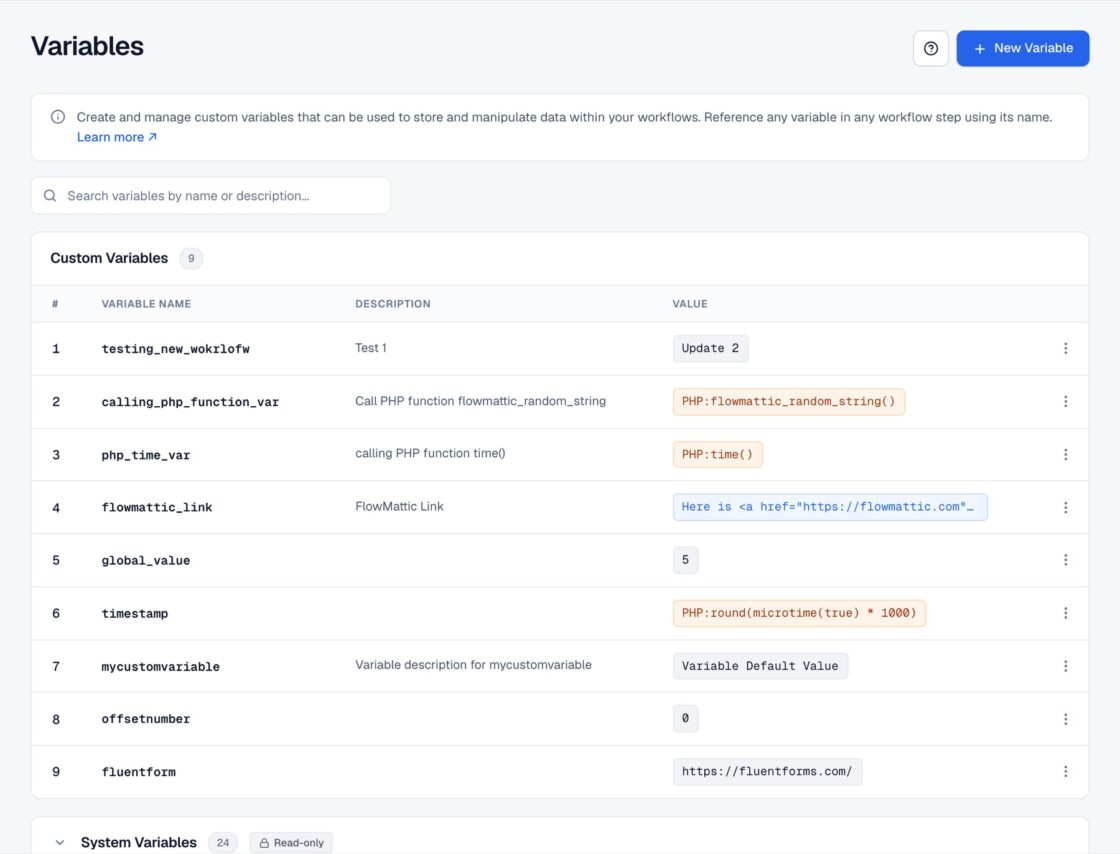Screen dimensions: 1120x854
Task: Click the New Variable button
Action: (1023, 49)
